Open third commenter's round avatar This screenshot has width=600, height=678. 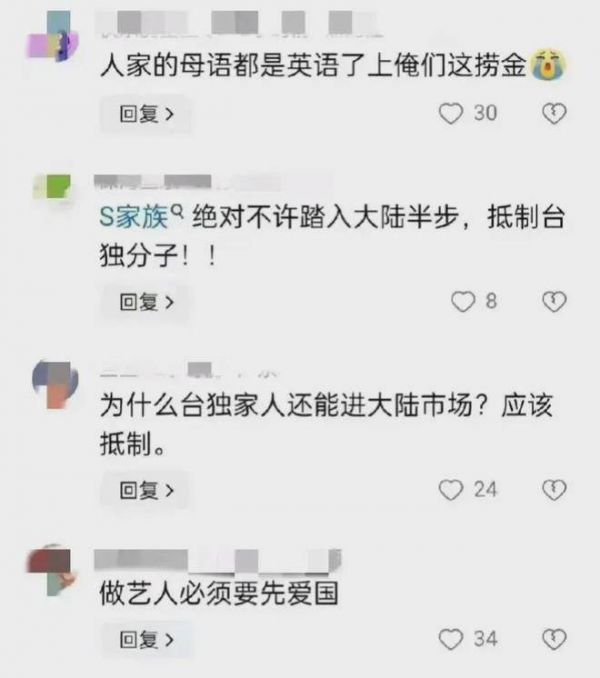(x=55, y=384)
